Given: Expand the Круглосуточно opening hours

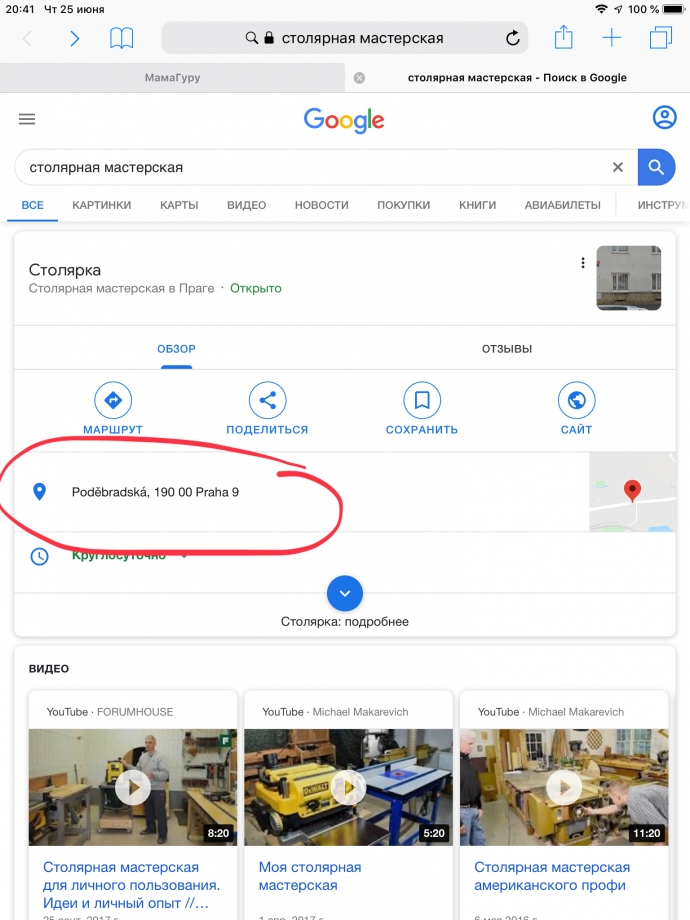Looking at the screenshot, I should pyautogui.click(x=184, y=556).
